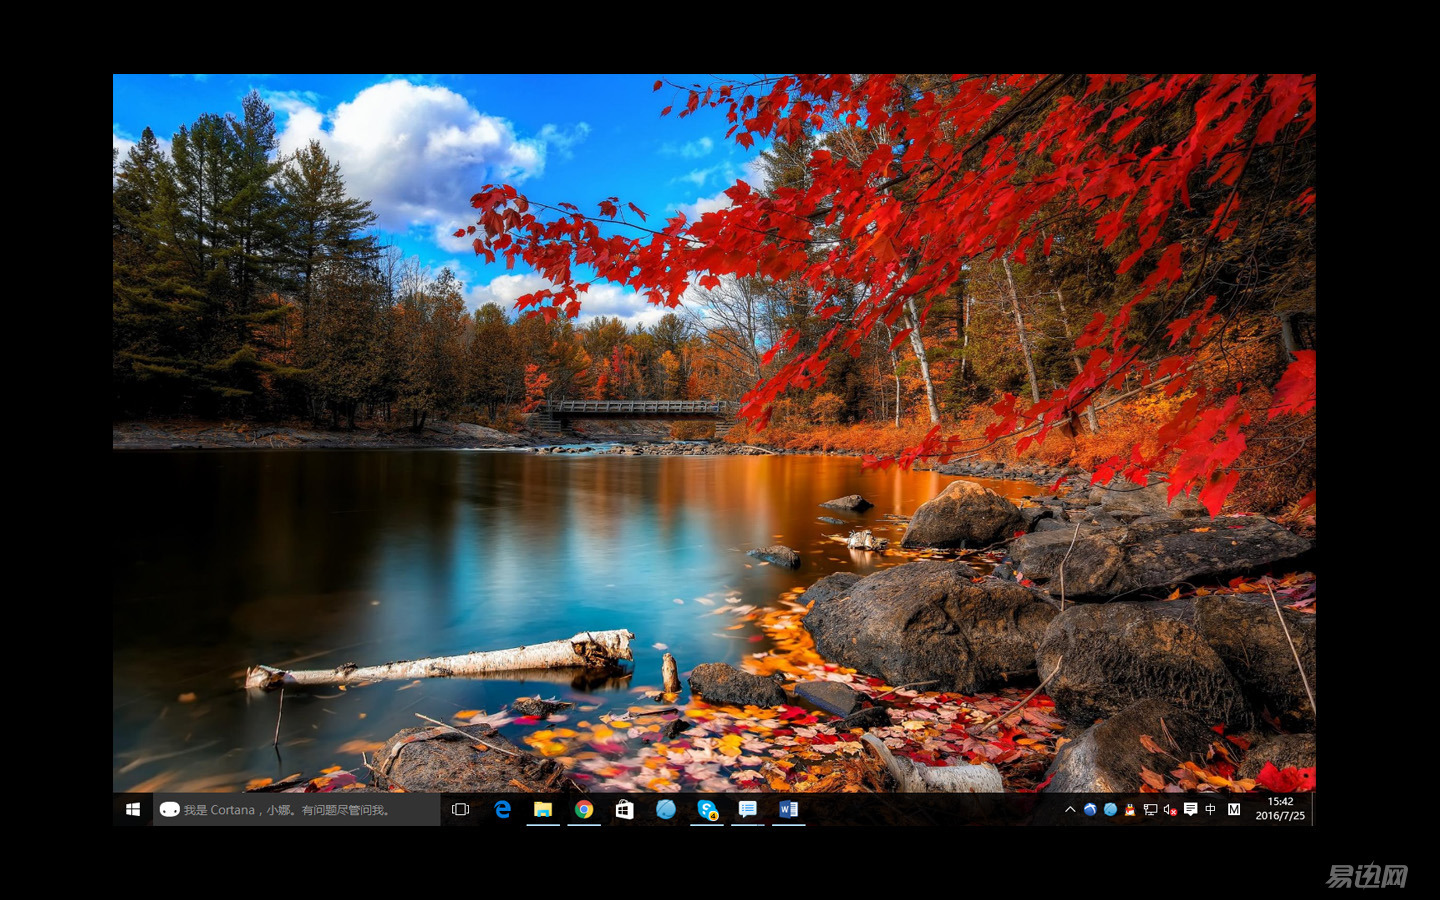The image size is (1440, 900).
Task: Open blue sphere app between Store and Skype
Action: 666,810
